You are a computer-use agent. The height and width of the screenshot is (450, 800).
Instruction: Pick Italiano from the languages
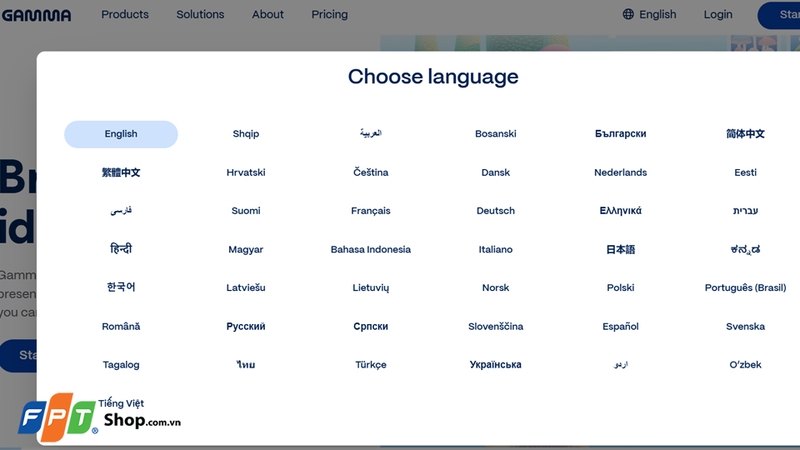[x=496, y=250]
